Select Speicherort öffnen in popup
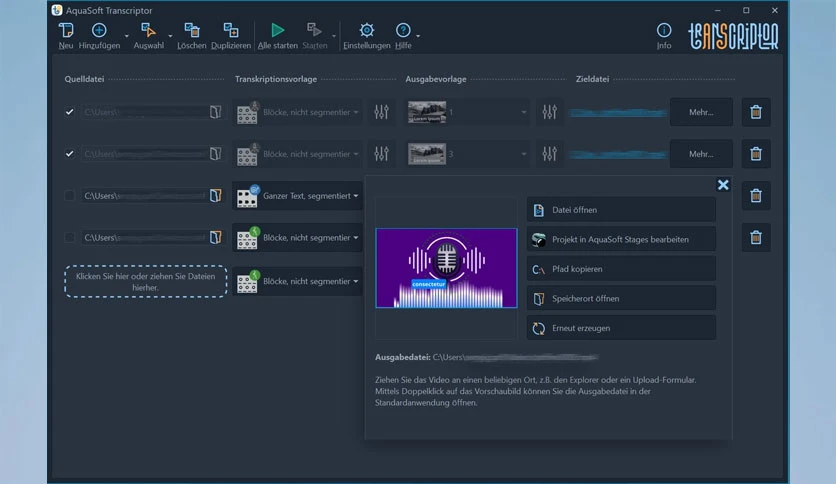This screenshot has width=836, height=484. 621,299
